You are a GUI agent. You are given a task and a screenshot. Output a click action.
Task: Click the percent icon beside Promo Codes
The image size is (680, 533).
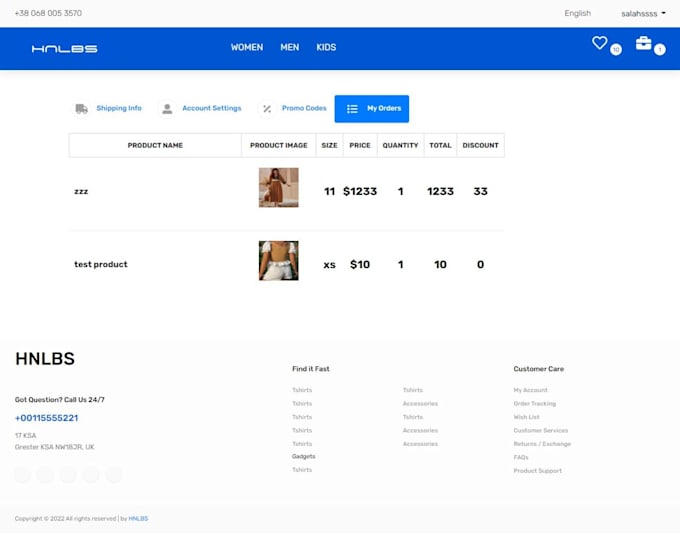(266, 109)
